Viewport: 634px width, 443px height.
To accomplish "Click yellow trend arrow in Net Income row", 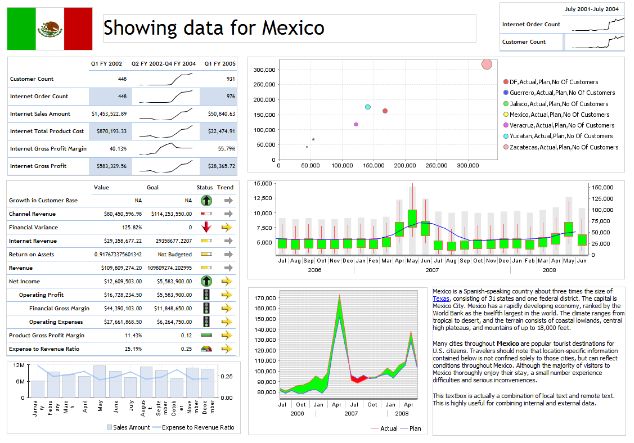I will coord(226,281).
